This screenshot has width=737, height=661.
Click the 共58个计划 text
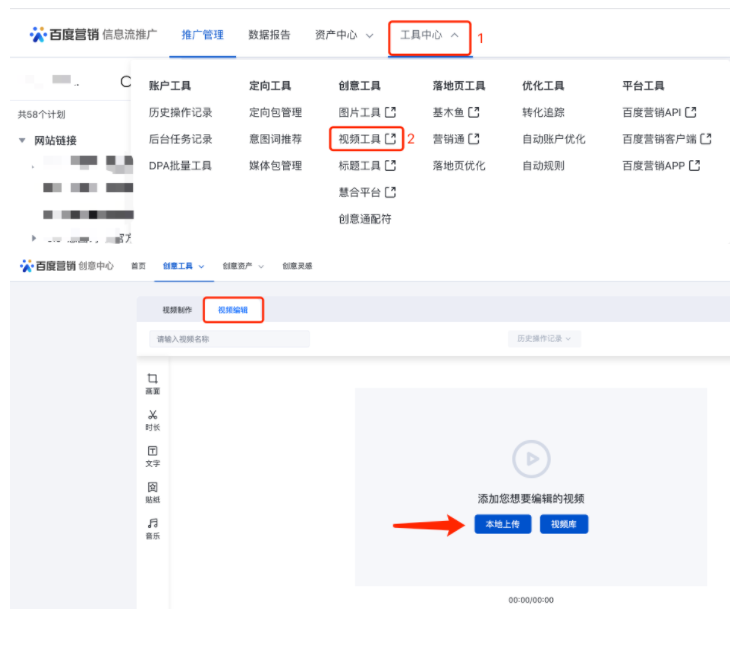41,114
